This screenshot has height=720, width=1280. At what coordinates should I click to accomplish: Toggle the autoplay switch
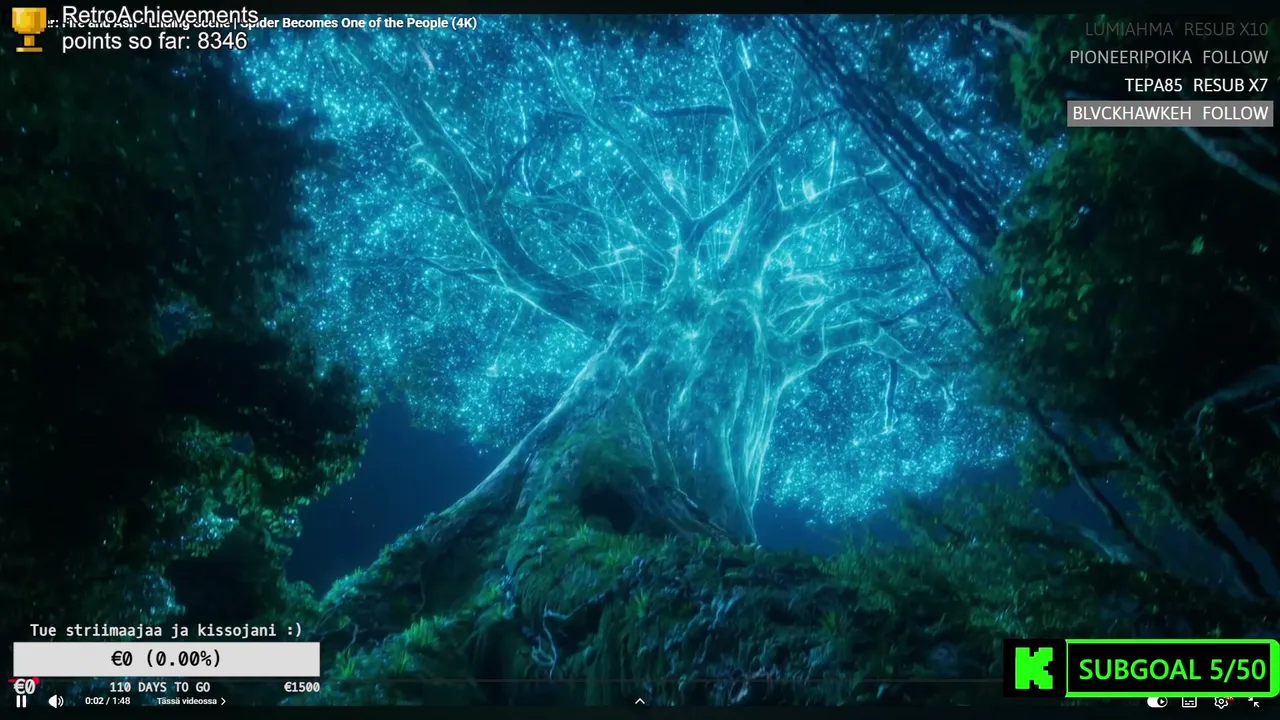(x=1157, y=702)
